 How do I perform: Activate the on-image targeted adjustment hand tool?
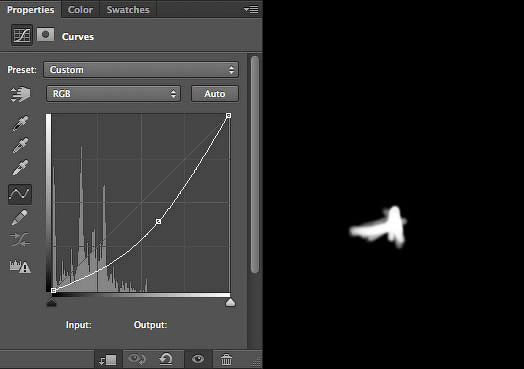(20, 95)
